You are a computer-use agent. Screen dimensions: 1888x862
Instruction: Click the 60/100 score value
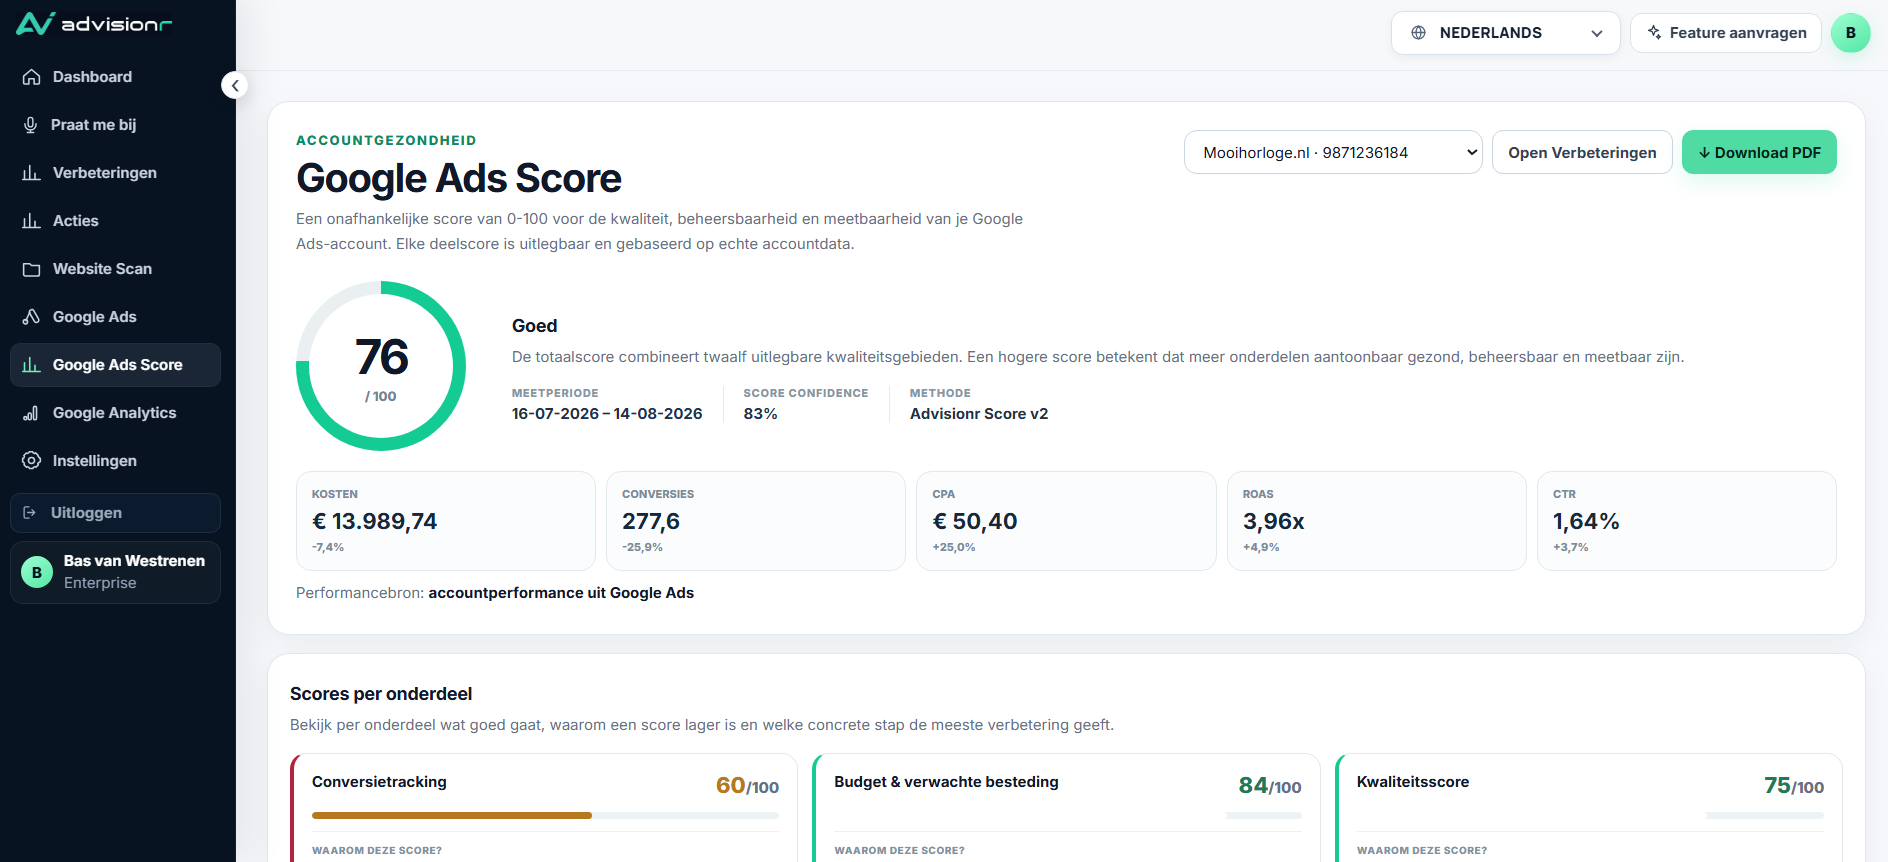[747, 786]
